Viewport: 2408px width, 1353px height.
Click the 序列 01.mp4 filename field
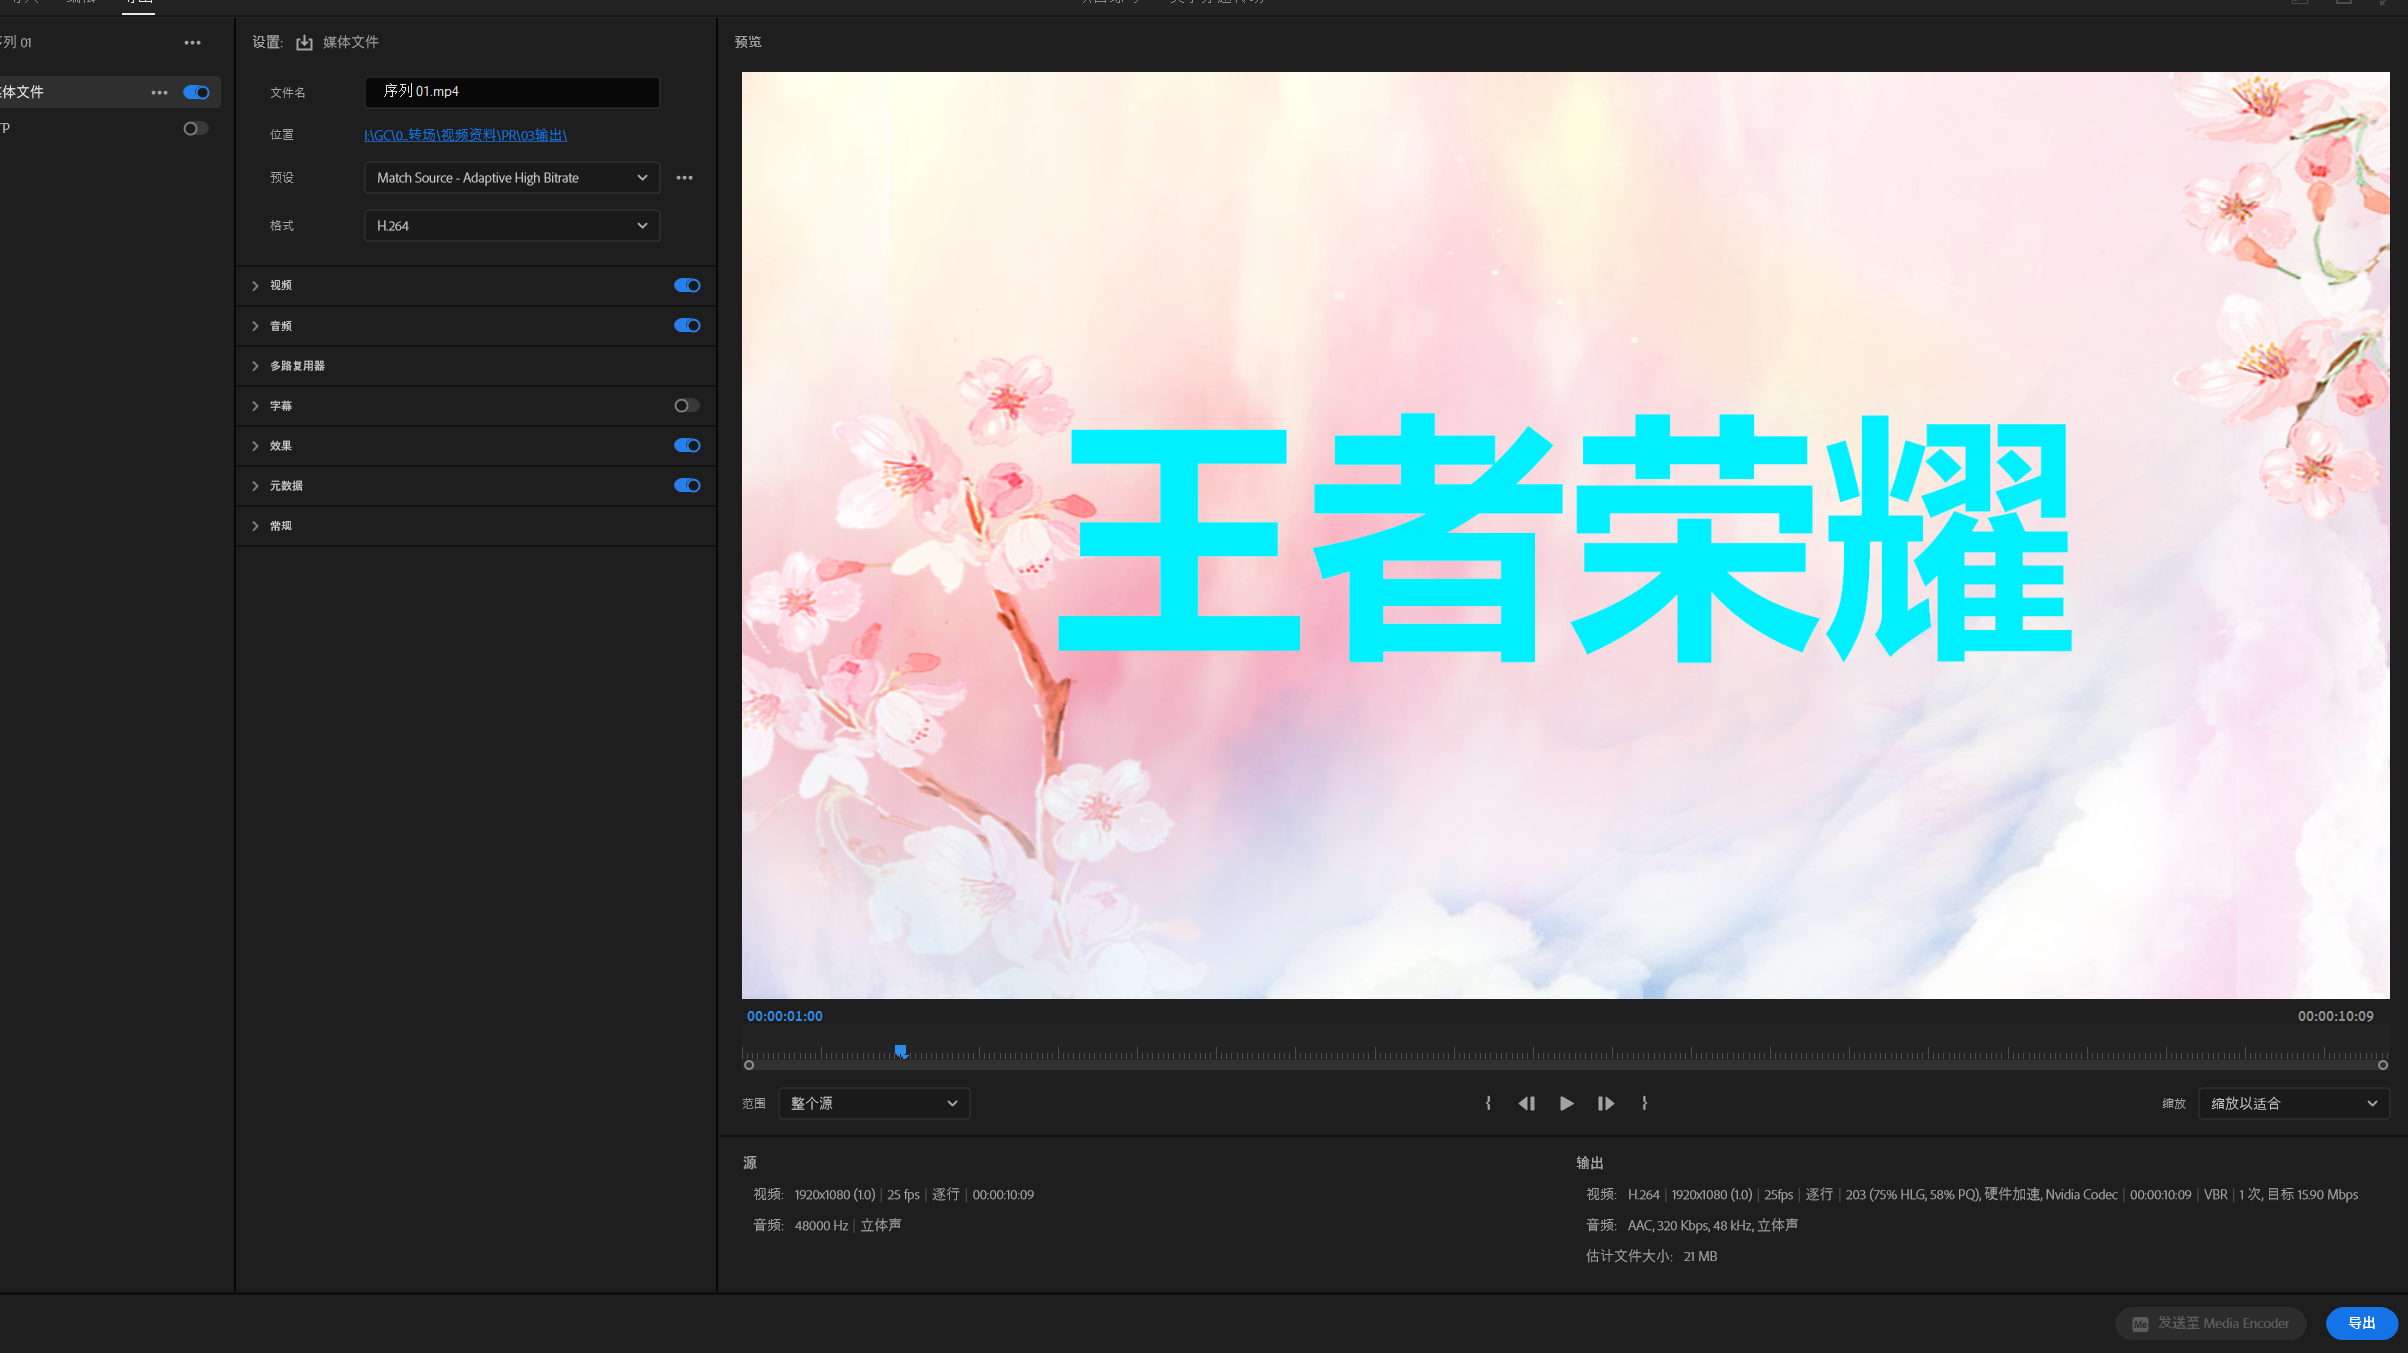tap(511, 92)
